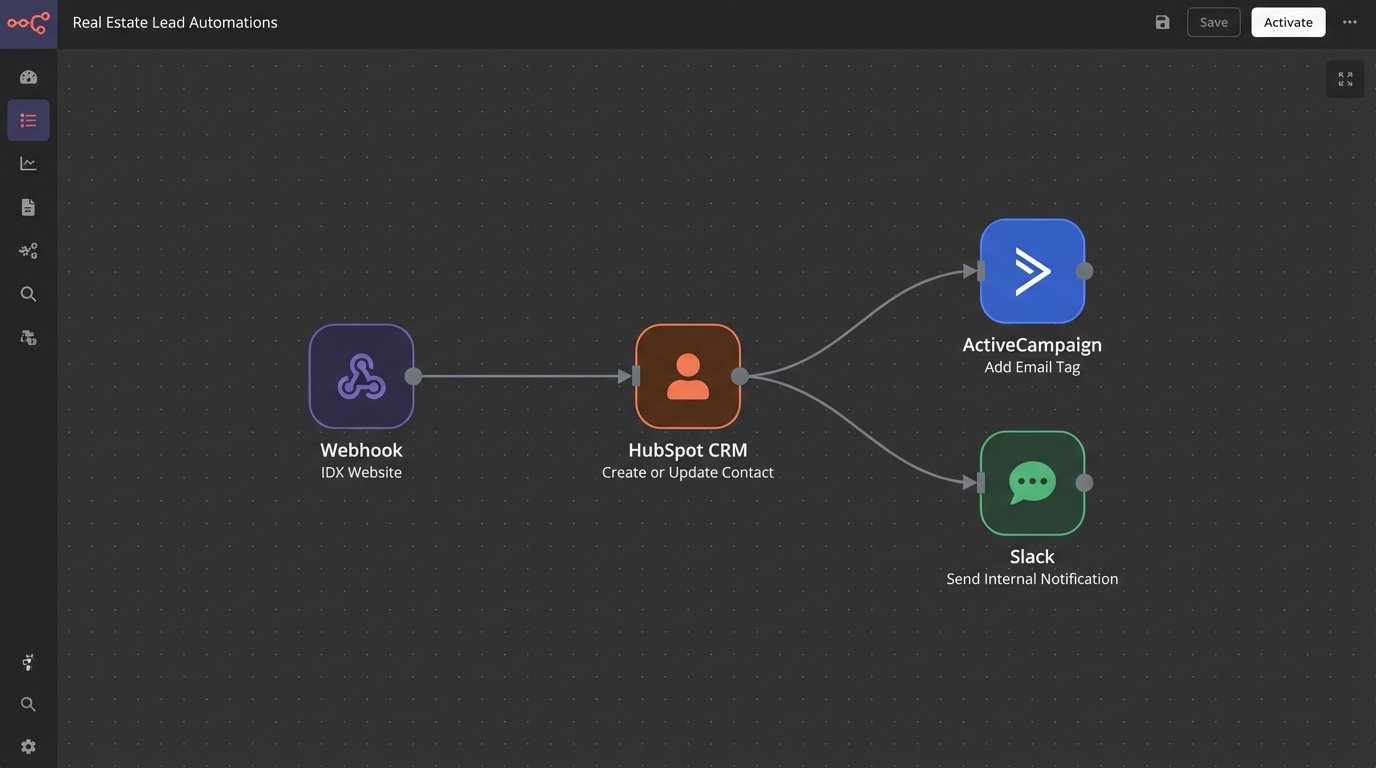
Task: Click the floppy disk icon beside Save
Action: pyautogui.click(x=1162, y=22)
